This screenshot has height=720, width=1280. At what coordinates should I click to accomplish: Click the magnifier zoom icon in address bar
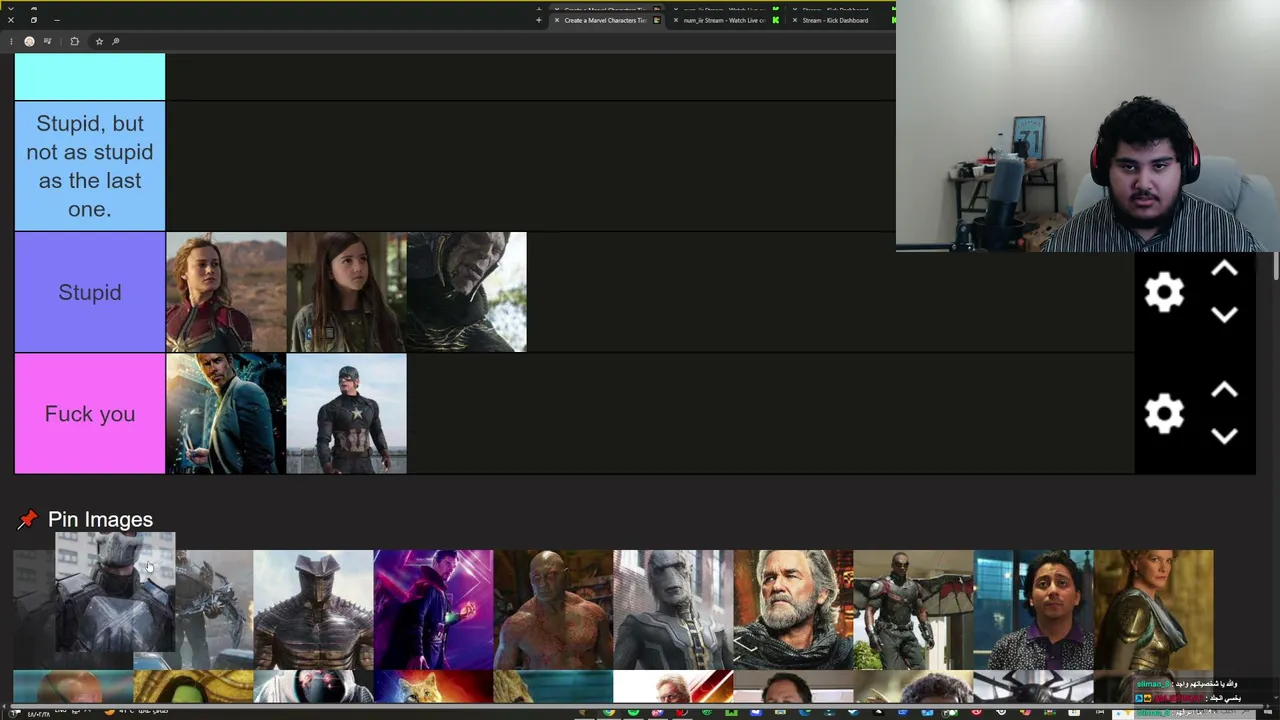click(x=116, y=41)
